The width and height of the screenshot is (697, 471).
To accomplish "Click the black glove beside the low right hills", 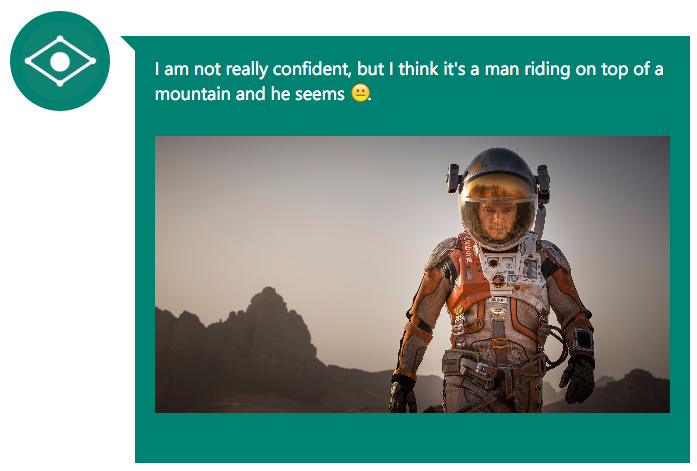I will click(577, 379).
